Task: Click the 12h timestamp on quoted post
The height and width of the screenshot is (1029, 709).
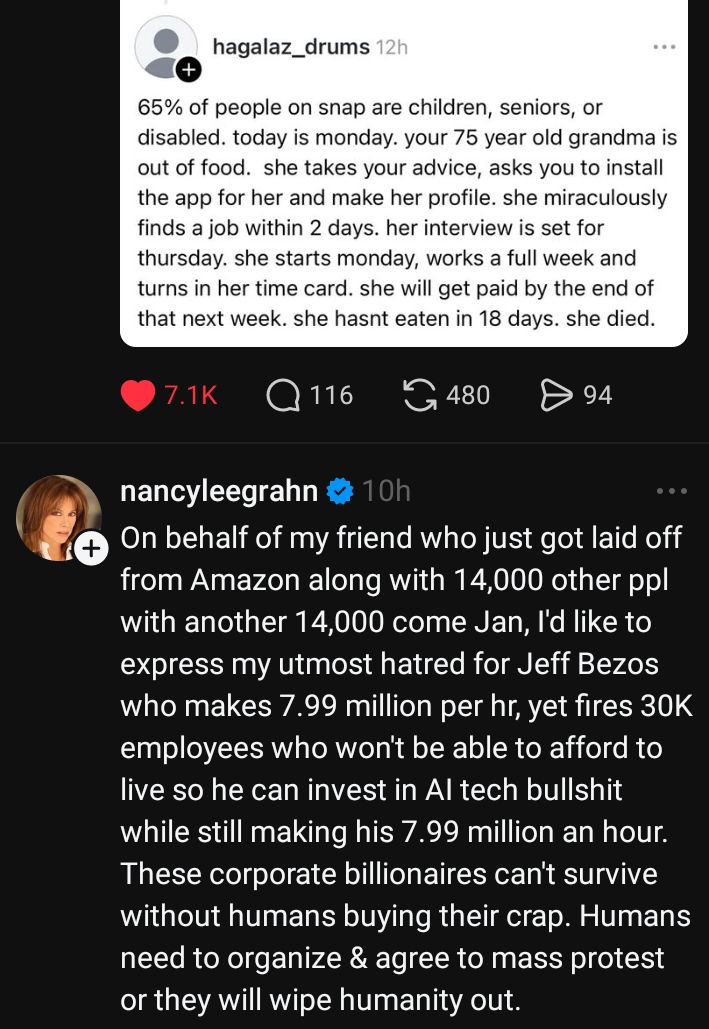Action: (x=391, y=47)
